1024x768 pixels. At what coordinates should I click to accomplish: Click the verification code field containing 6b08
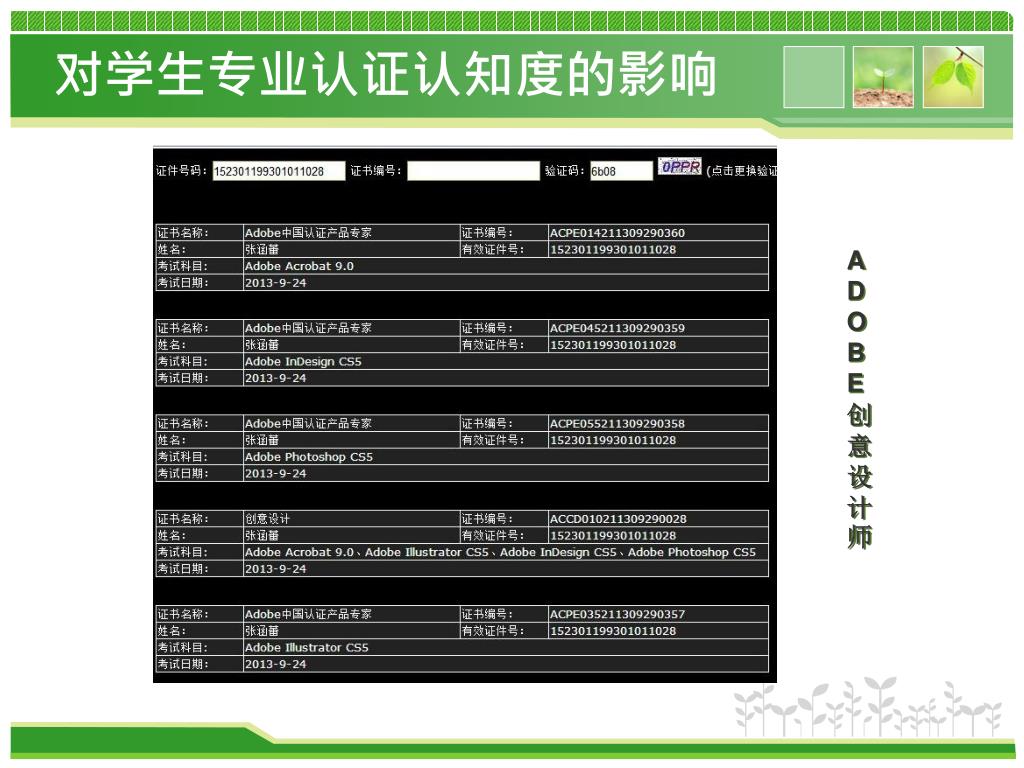point(621,171)
